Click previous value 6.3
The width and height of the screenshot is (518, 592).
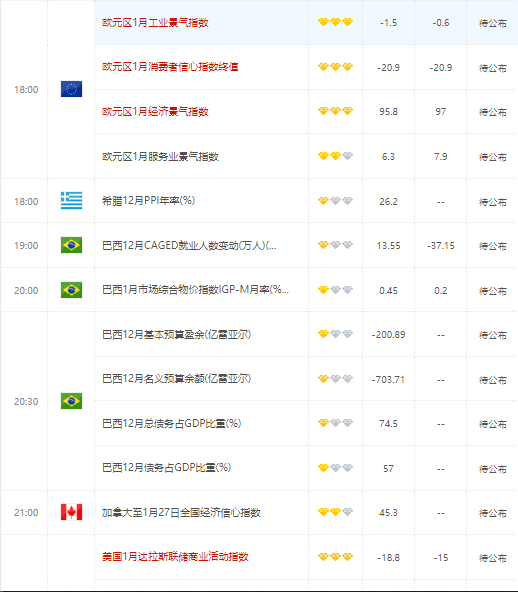388,156
